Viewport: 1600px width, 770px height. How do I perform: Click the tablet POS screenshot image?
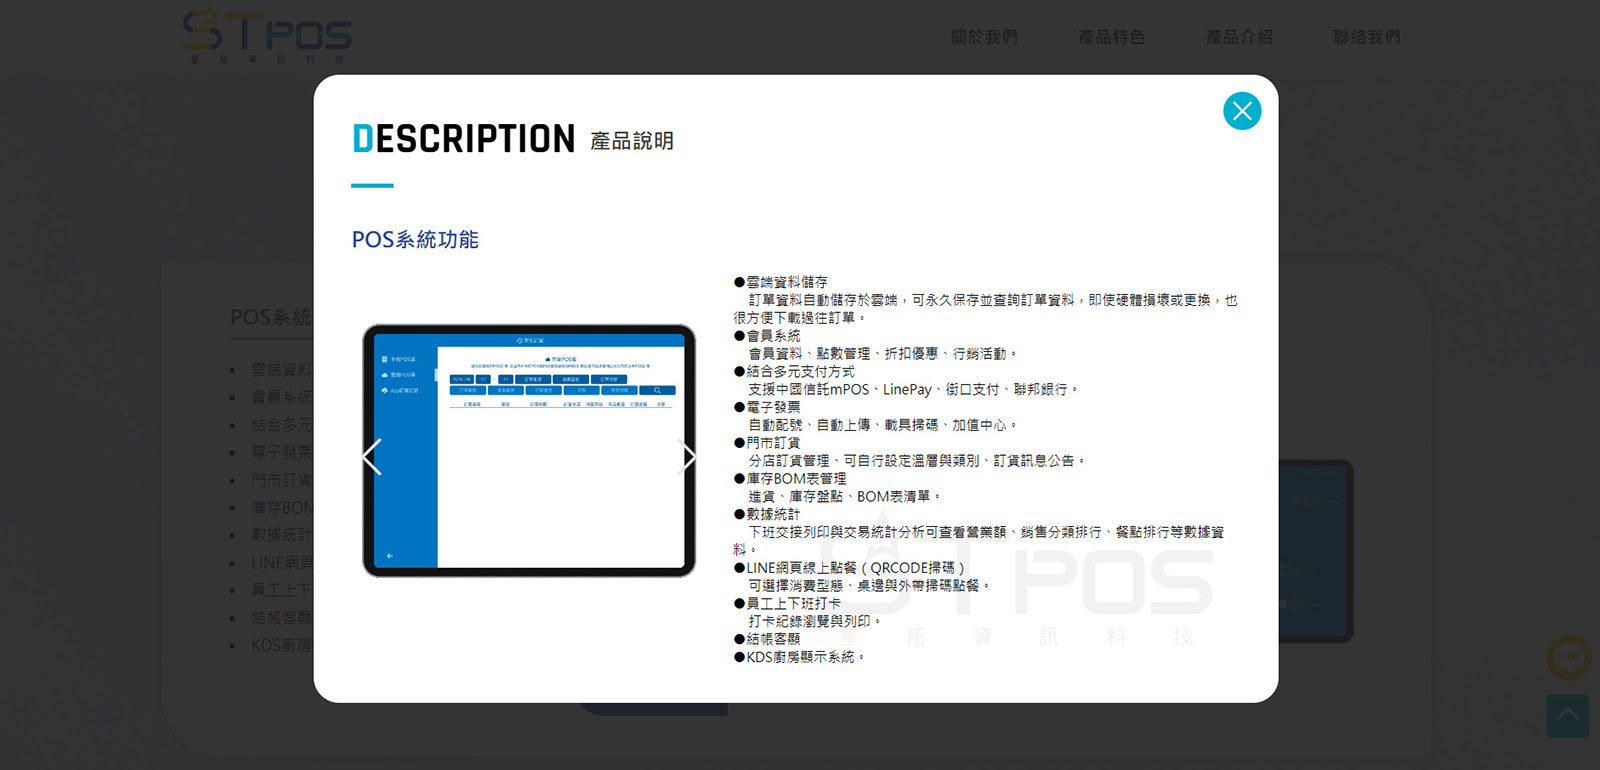click(x=529, y=451)
